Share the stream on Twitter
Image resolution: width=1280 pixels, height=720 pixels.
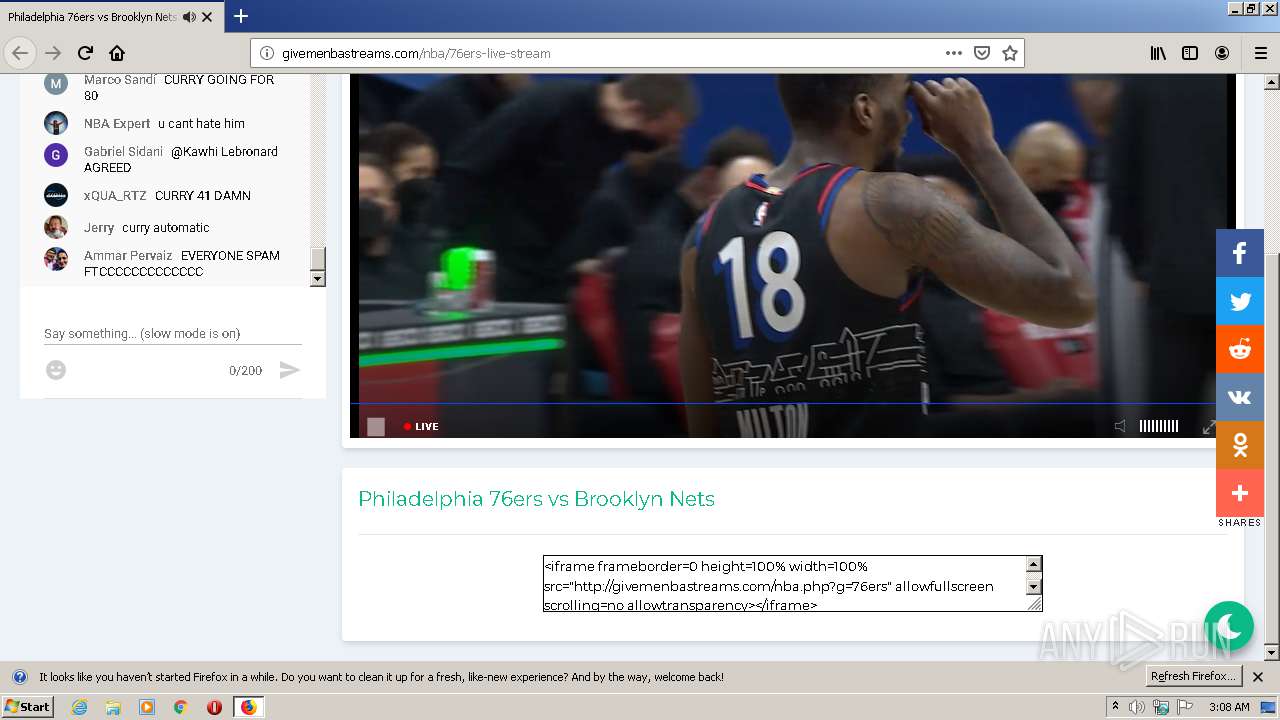[1239, 301]
